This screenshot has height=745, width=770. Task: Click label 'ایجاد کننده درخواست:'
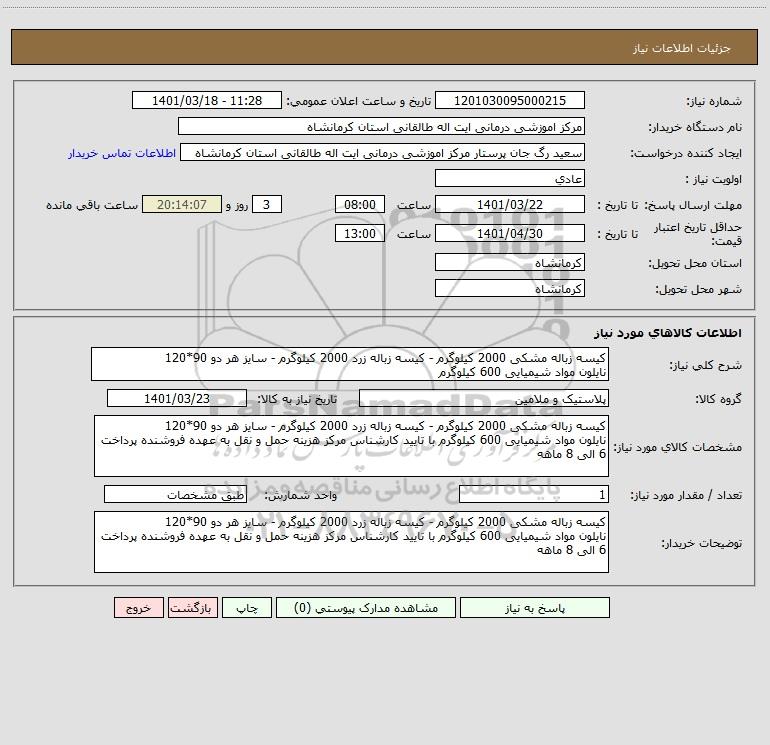[686, 154]
